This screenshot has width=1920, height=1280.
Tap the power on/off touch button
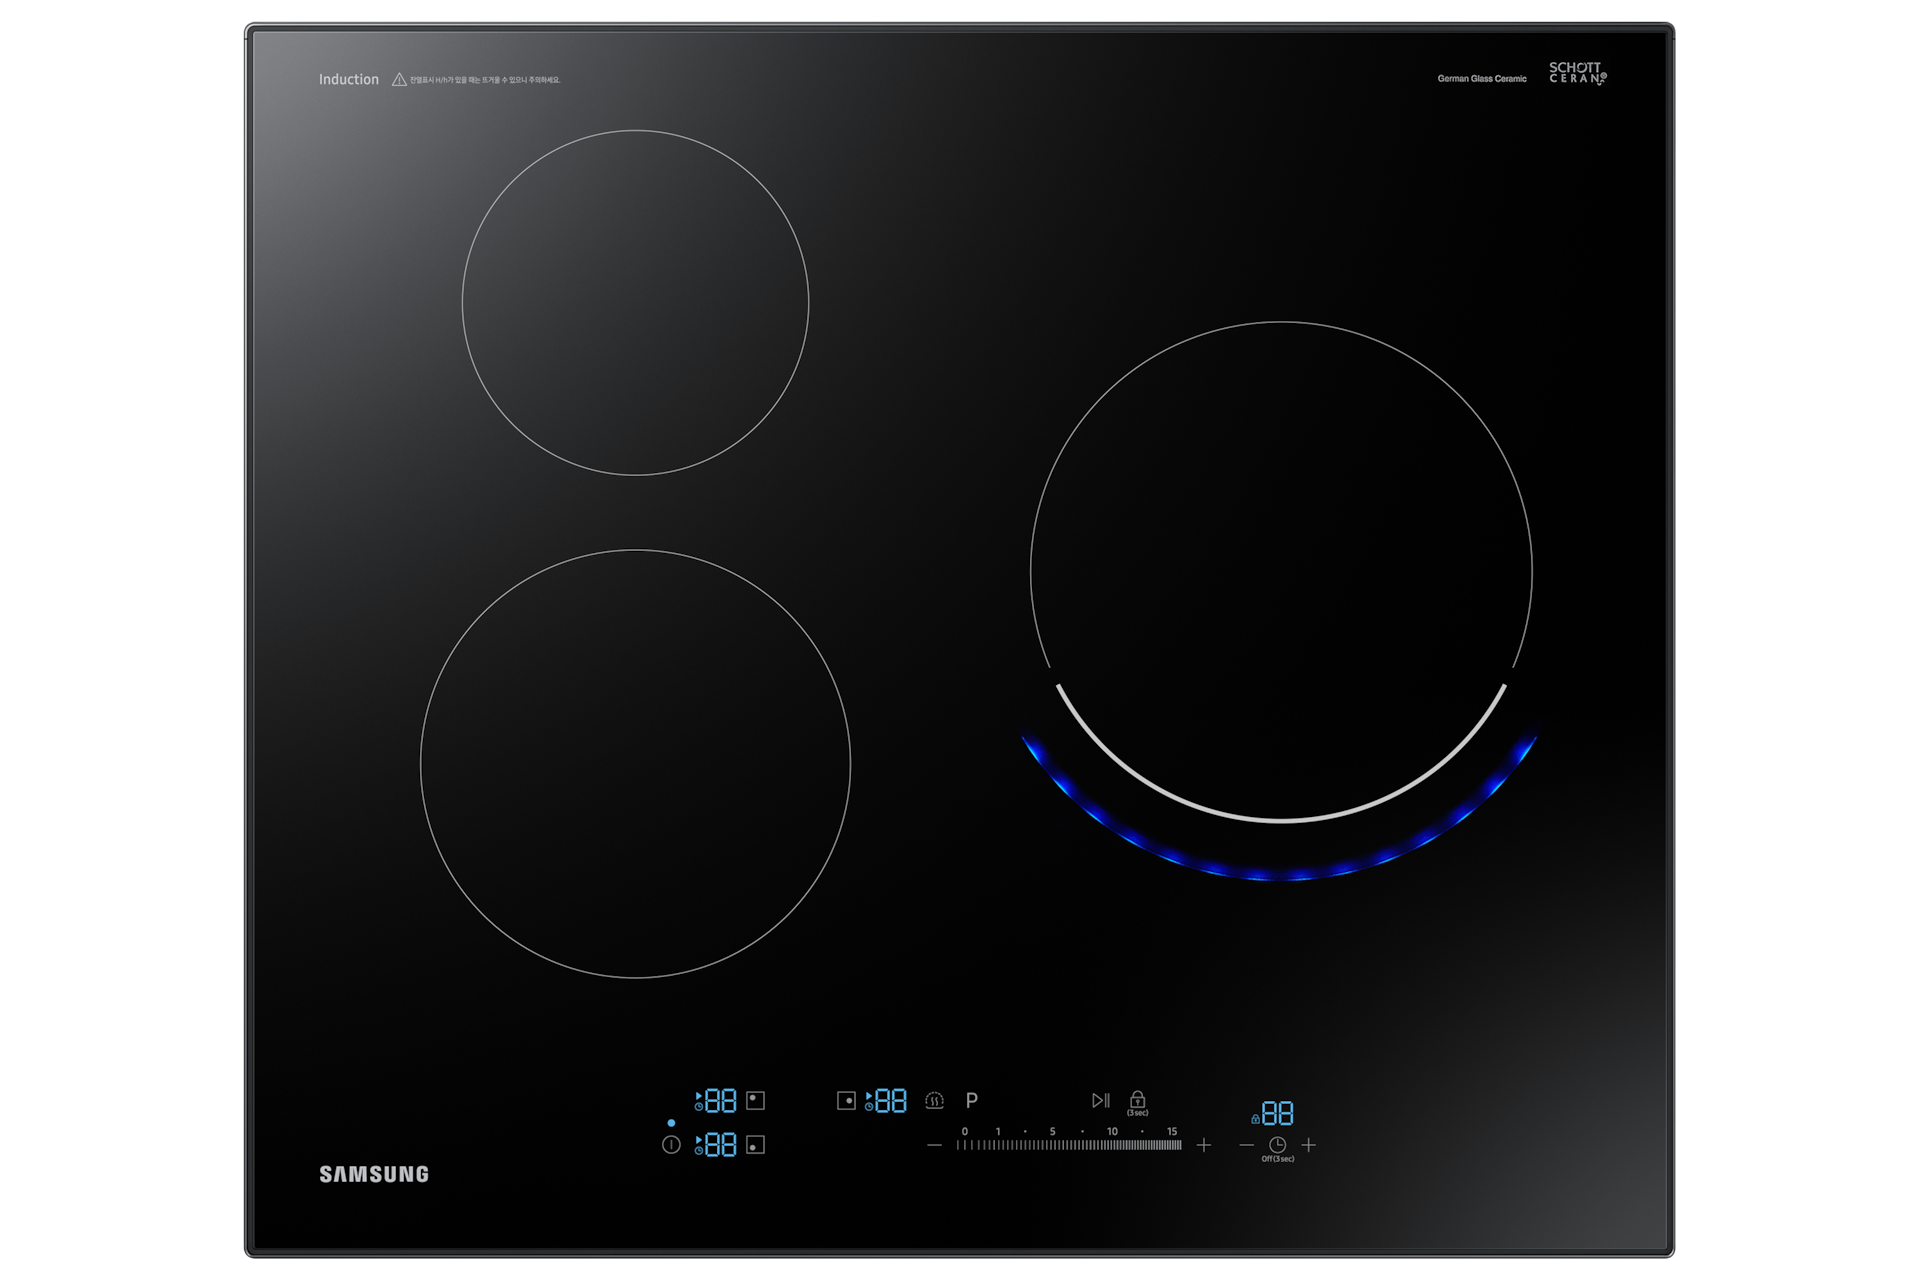coord(671,1145)
